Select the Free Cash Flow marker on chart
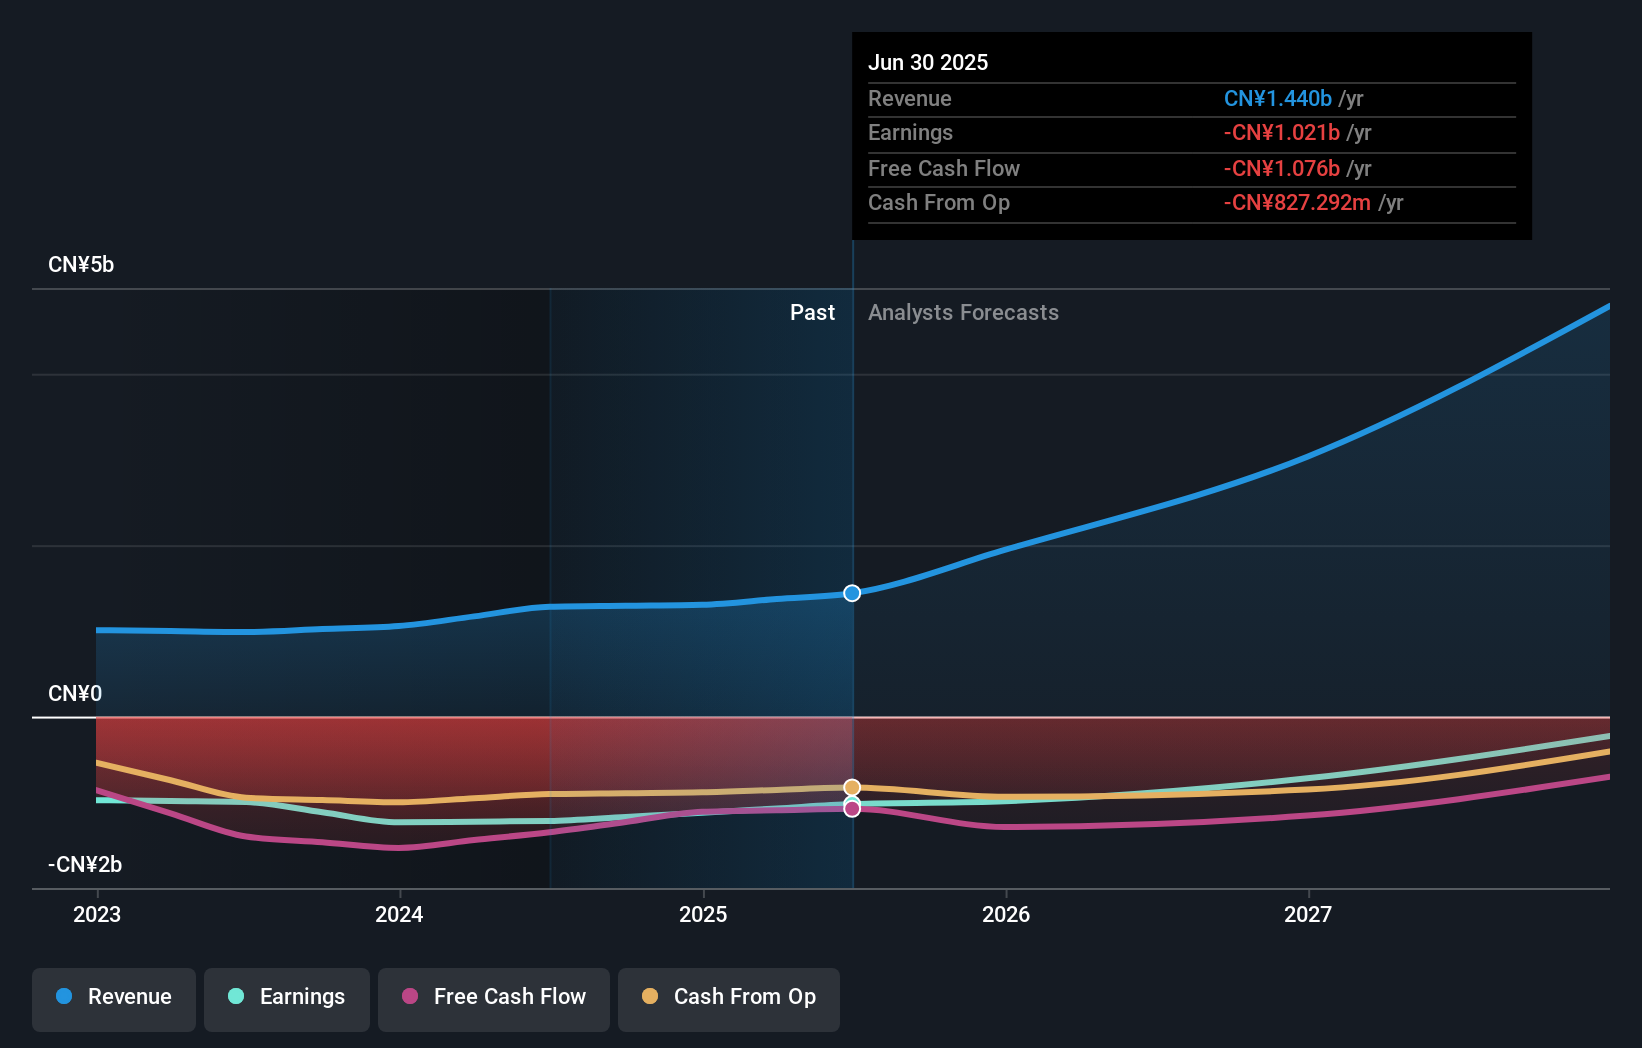Viewport: 1642px width, 1048px height. click(x=851, y=808)
